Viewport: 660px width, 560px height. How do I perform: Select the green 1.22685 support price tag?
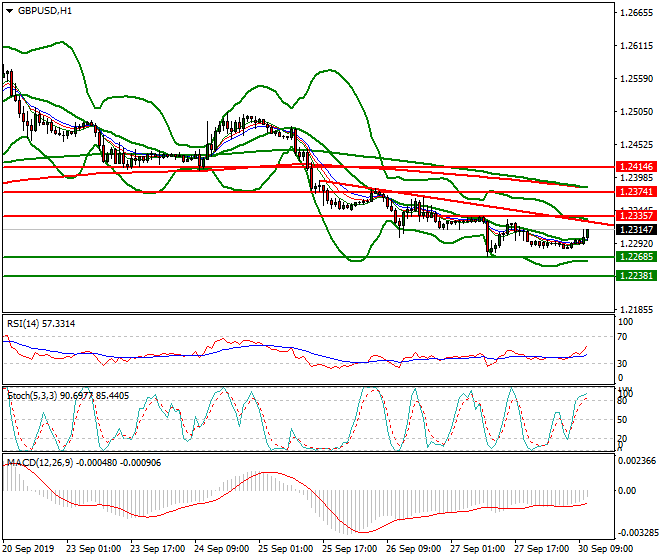pos(635,257)
